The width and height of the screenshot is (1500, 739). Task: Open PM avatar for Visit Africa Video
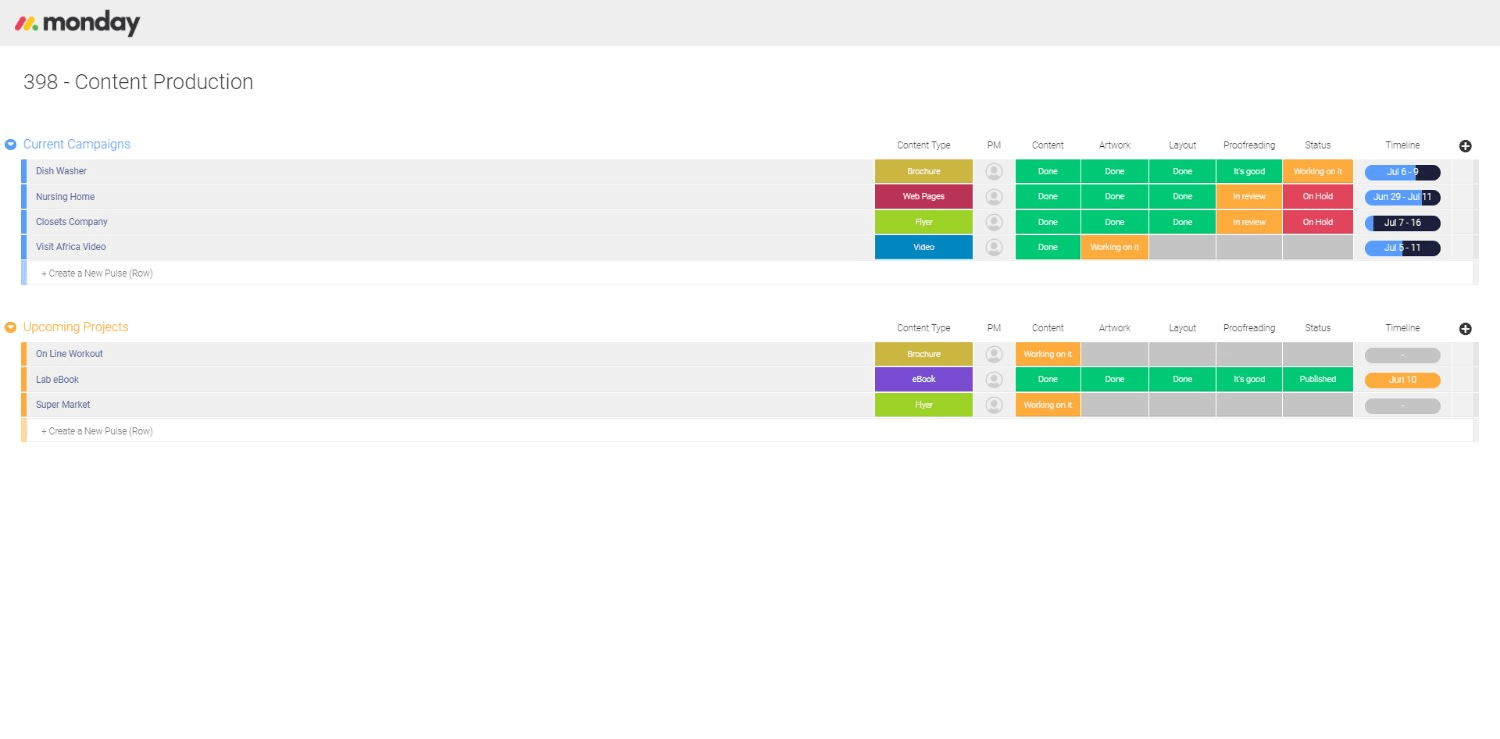point(994,247)
